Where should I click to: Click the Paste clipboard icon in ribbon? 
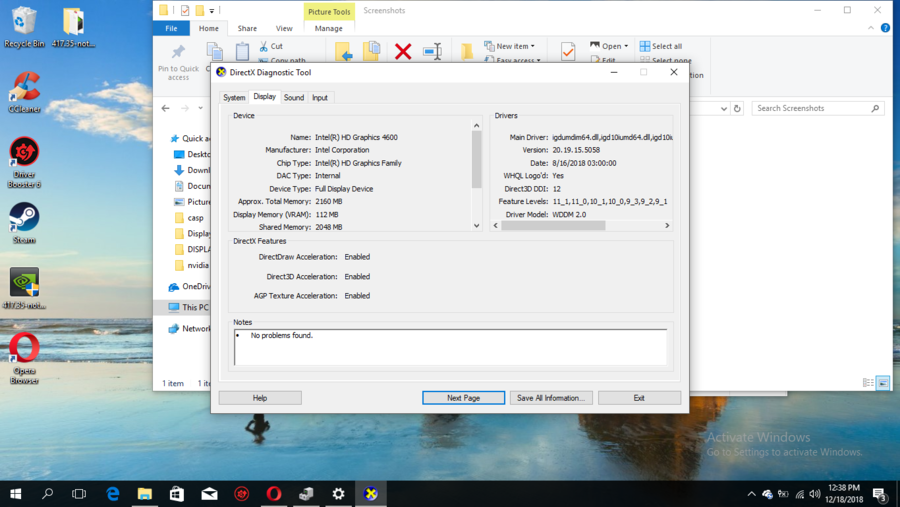point(242,51)
